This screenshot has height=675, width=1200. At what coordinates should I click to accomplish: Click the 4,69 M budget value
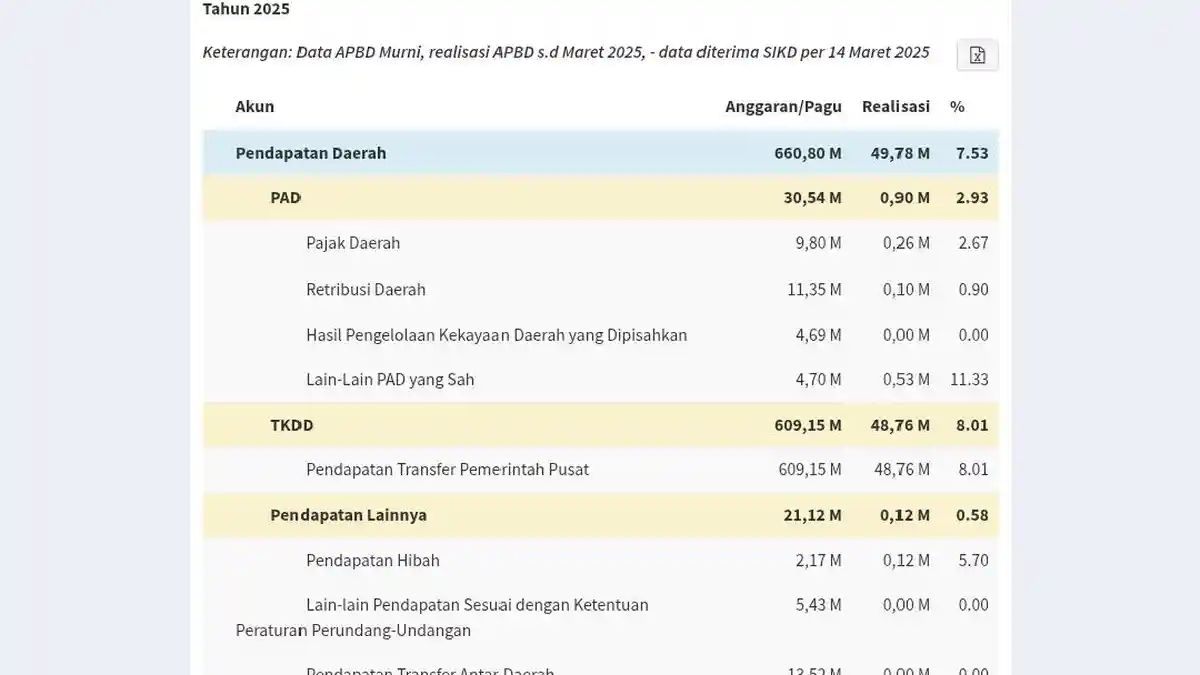point(818,335)
